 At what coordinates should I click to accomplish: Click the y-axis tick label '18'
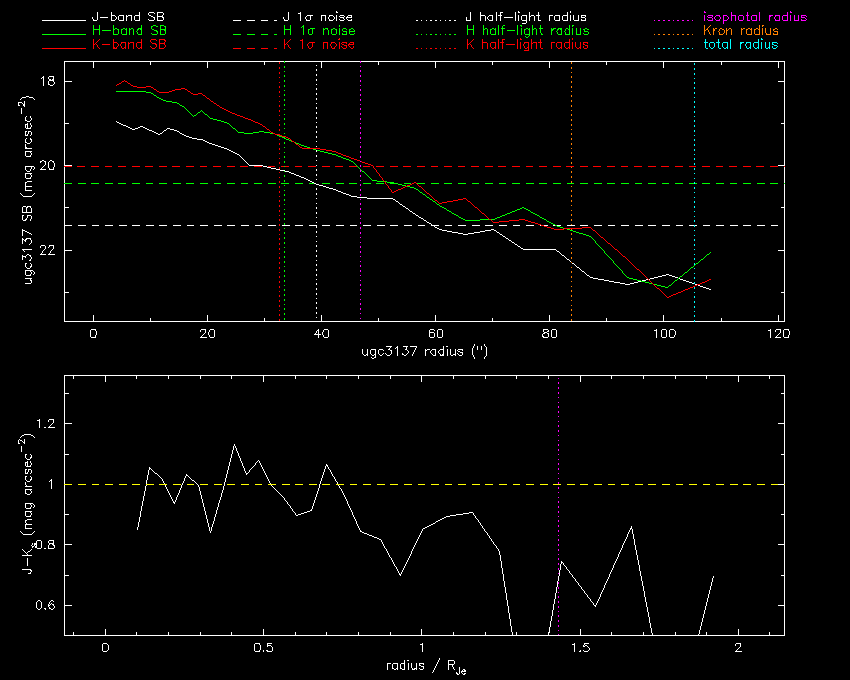[x=48, y=81]
